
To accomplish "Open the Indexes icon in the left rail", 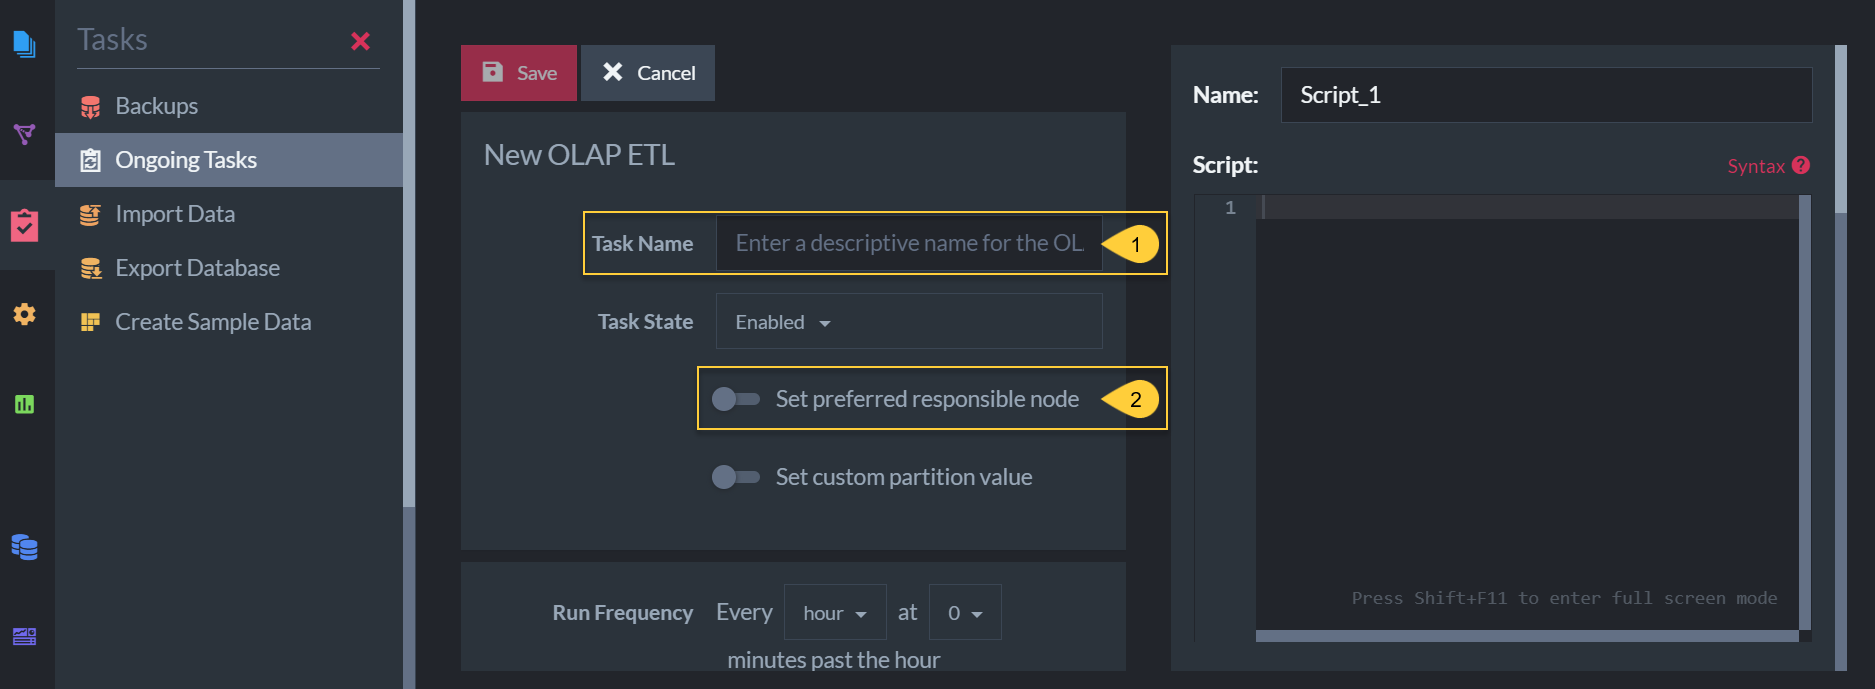I will pos(25,133).
